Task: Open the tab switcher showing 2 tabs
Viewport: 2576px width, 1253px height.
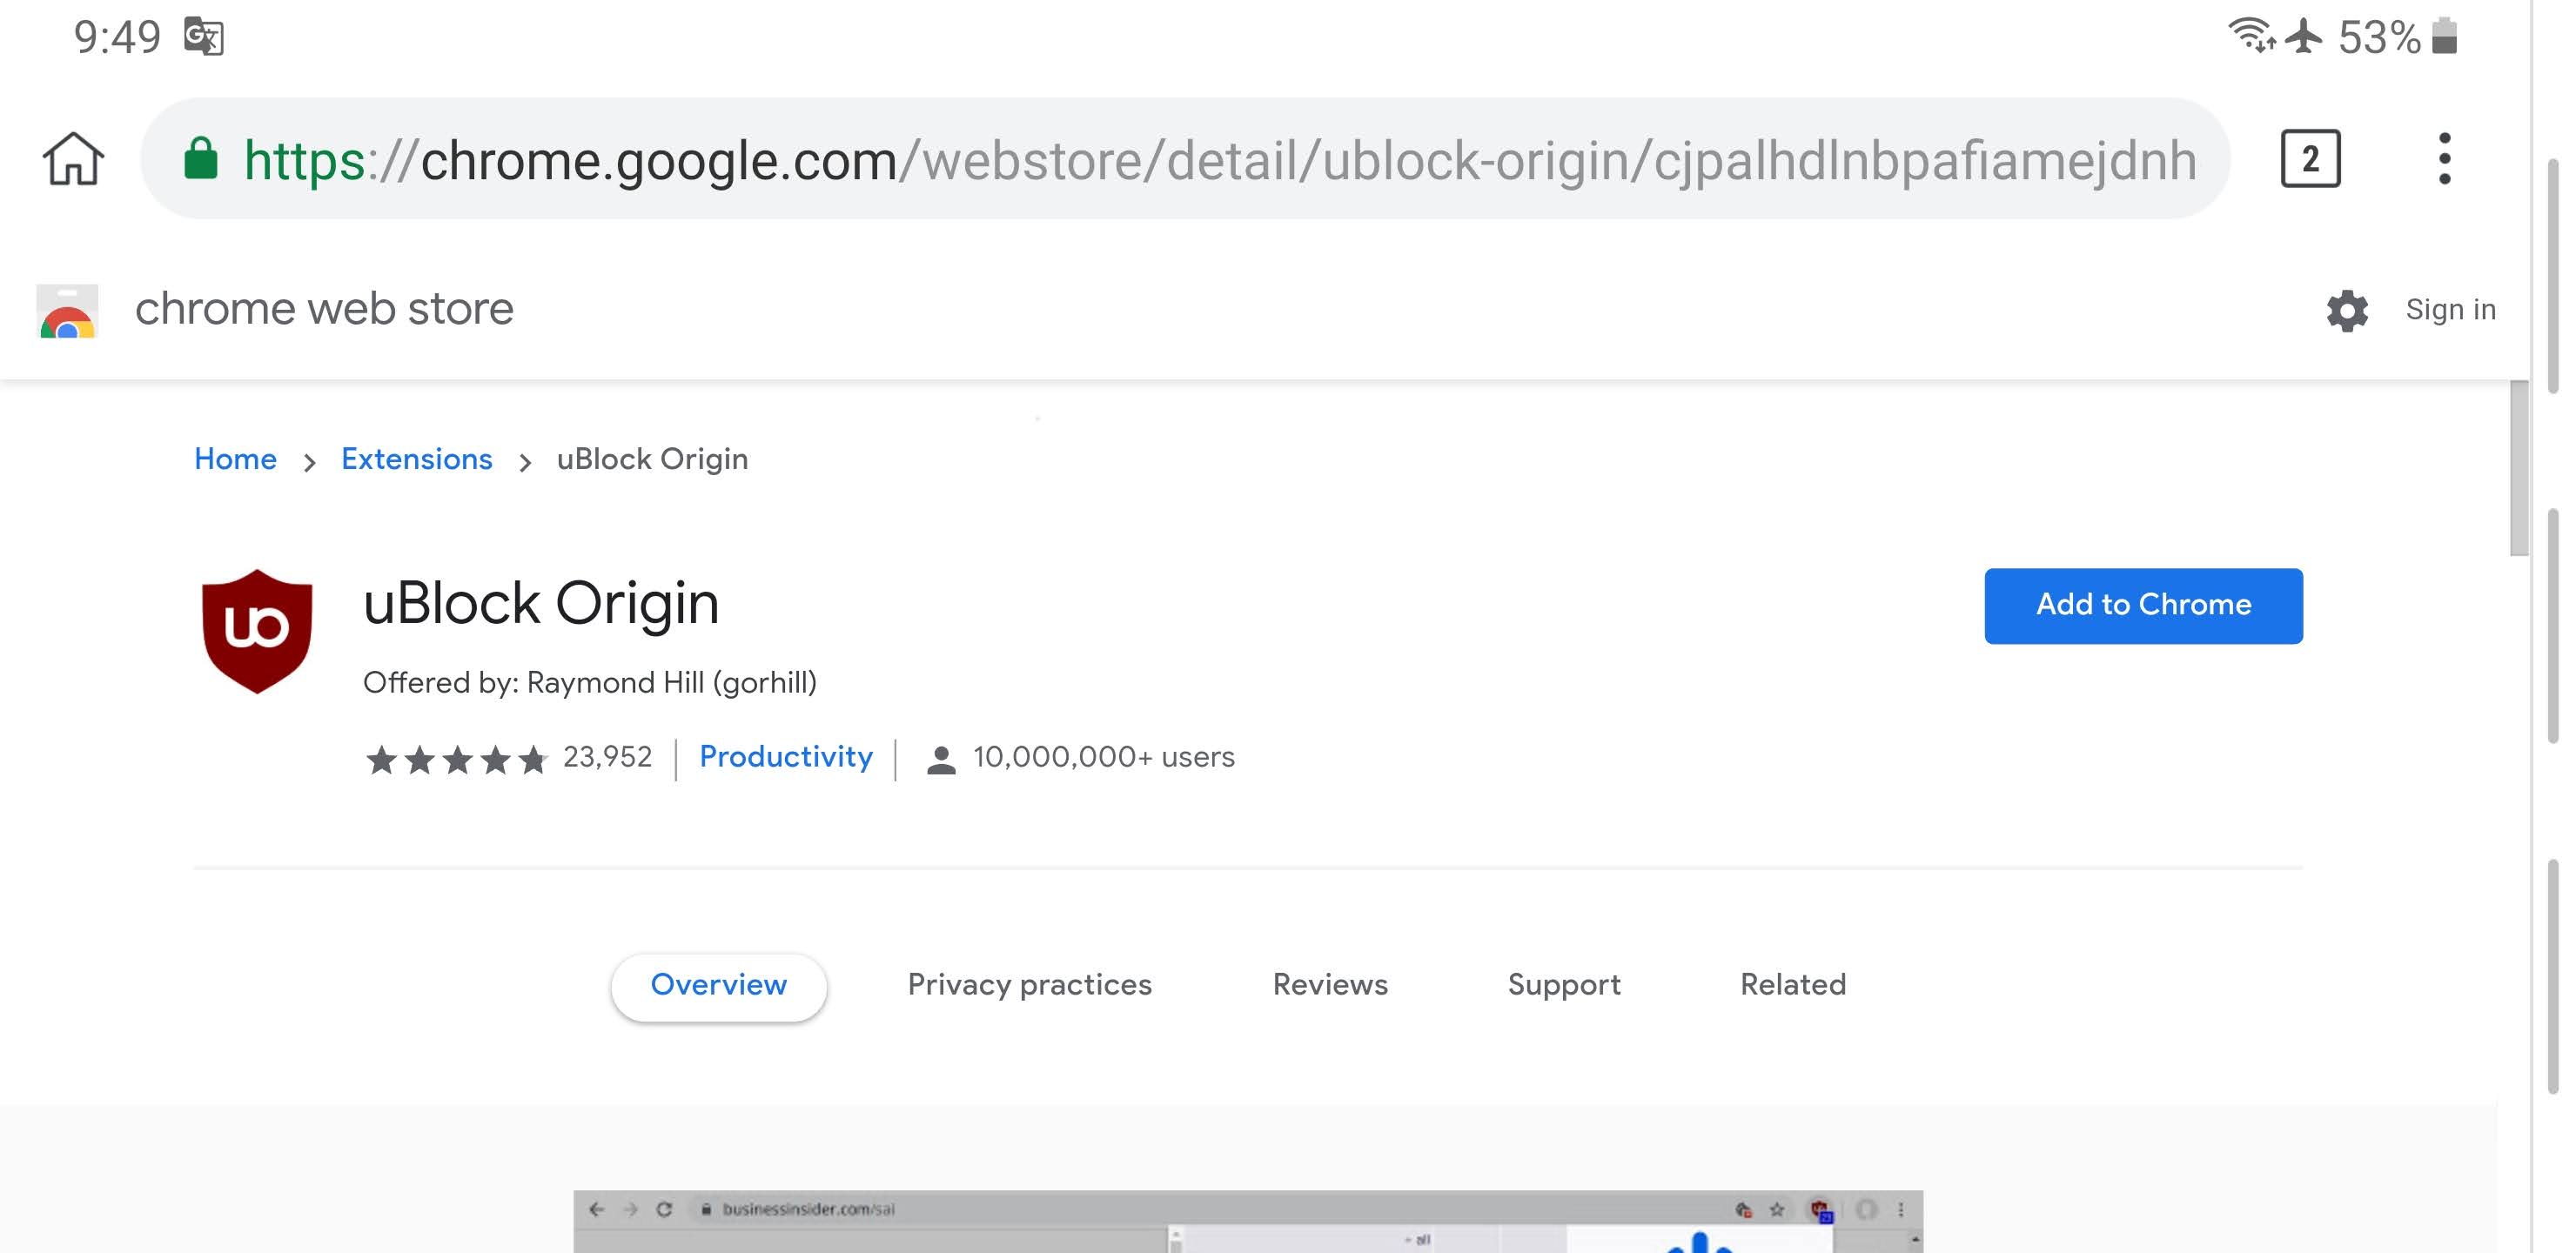Action: (x=2309, y=159)
